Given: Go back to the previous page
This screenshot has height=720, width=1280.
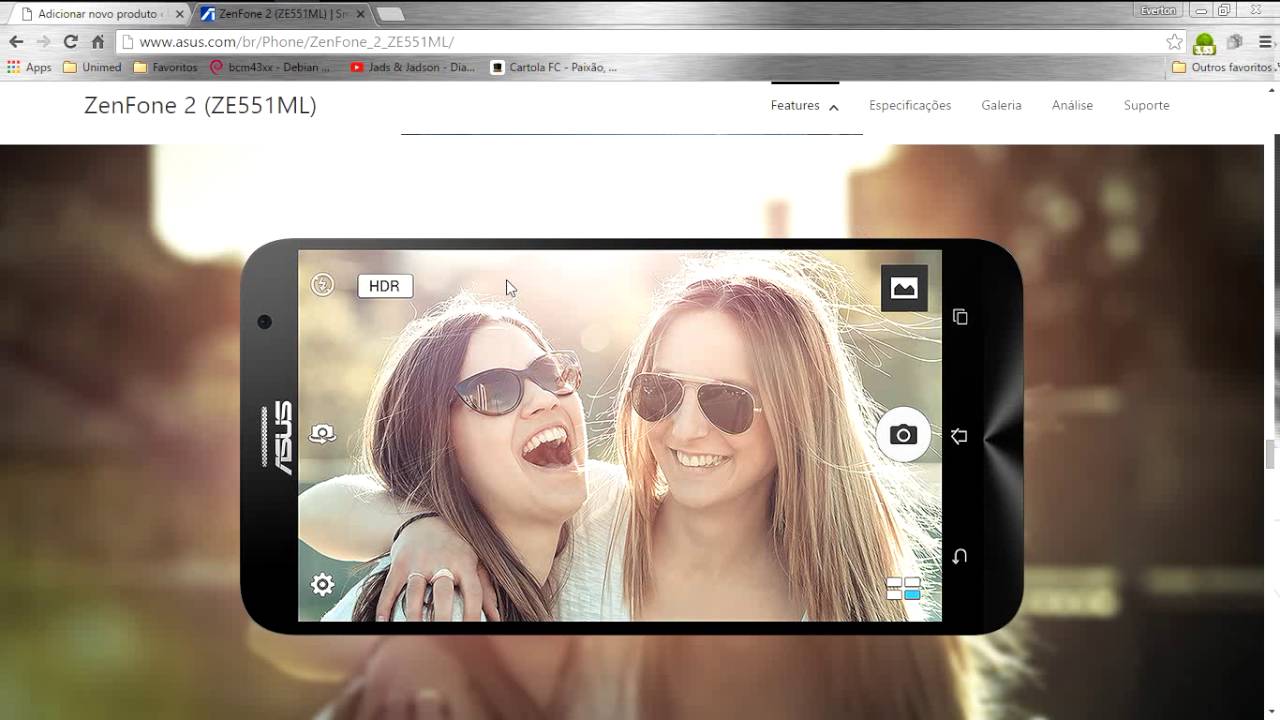Looking at the screenshot, I should pyautogui.click(x=16, y=42).
